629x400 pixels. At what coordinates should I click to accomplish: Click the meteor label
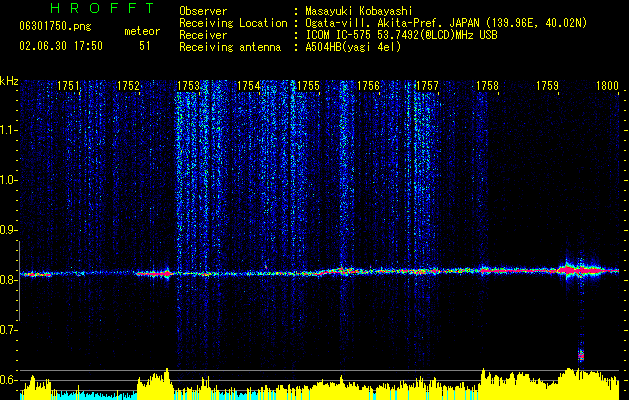pos(142,31)
